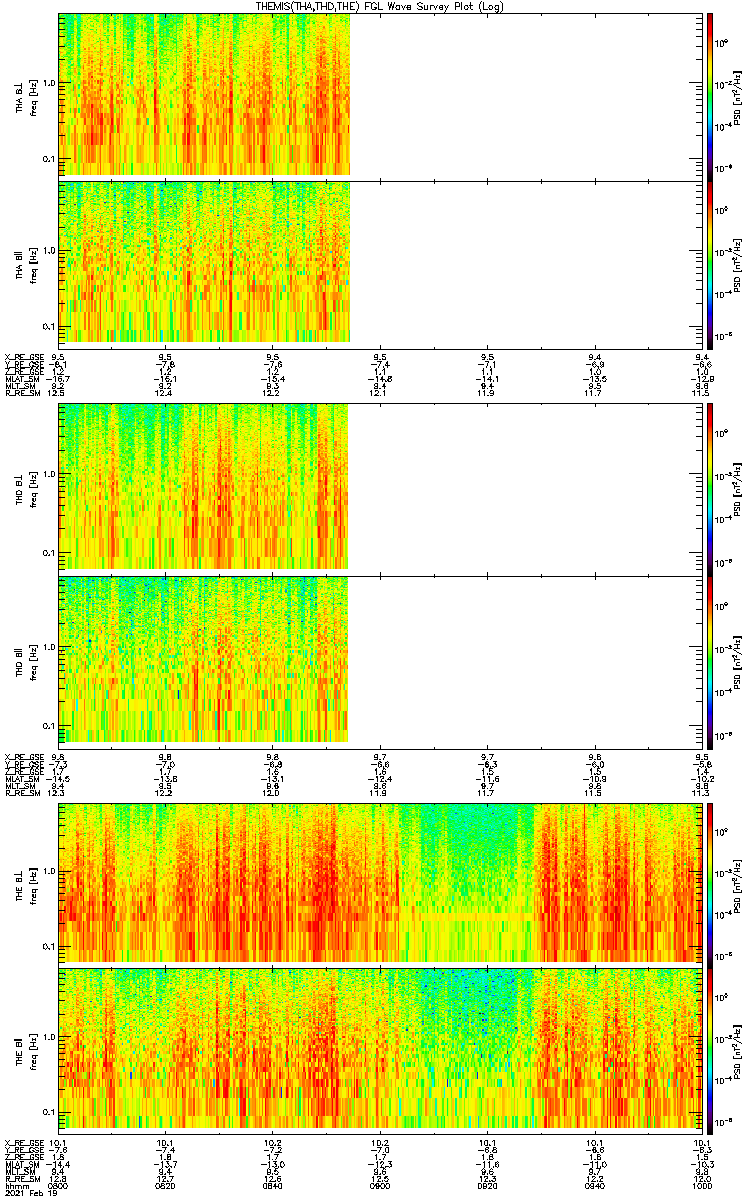Viewport: 750px width, 1200px height.
Task: Click the 0940 time tick label
Action: (594, 1186)
